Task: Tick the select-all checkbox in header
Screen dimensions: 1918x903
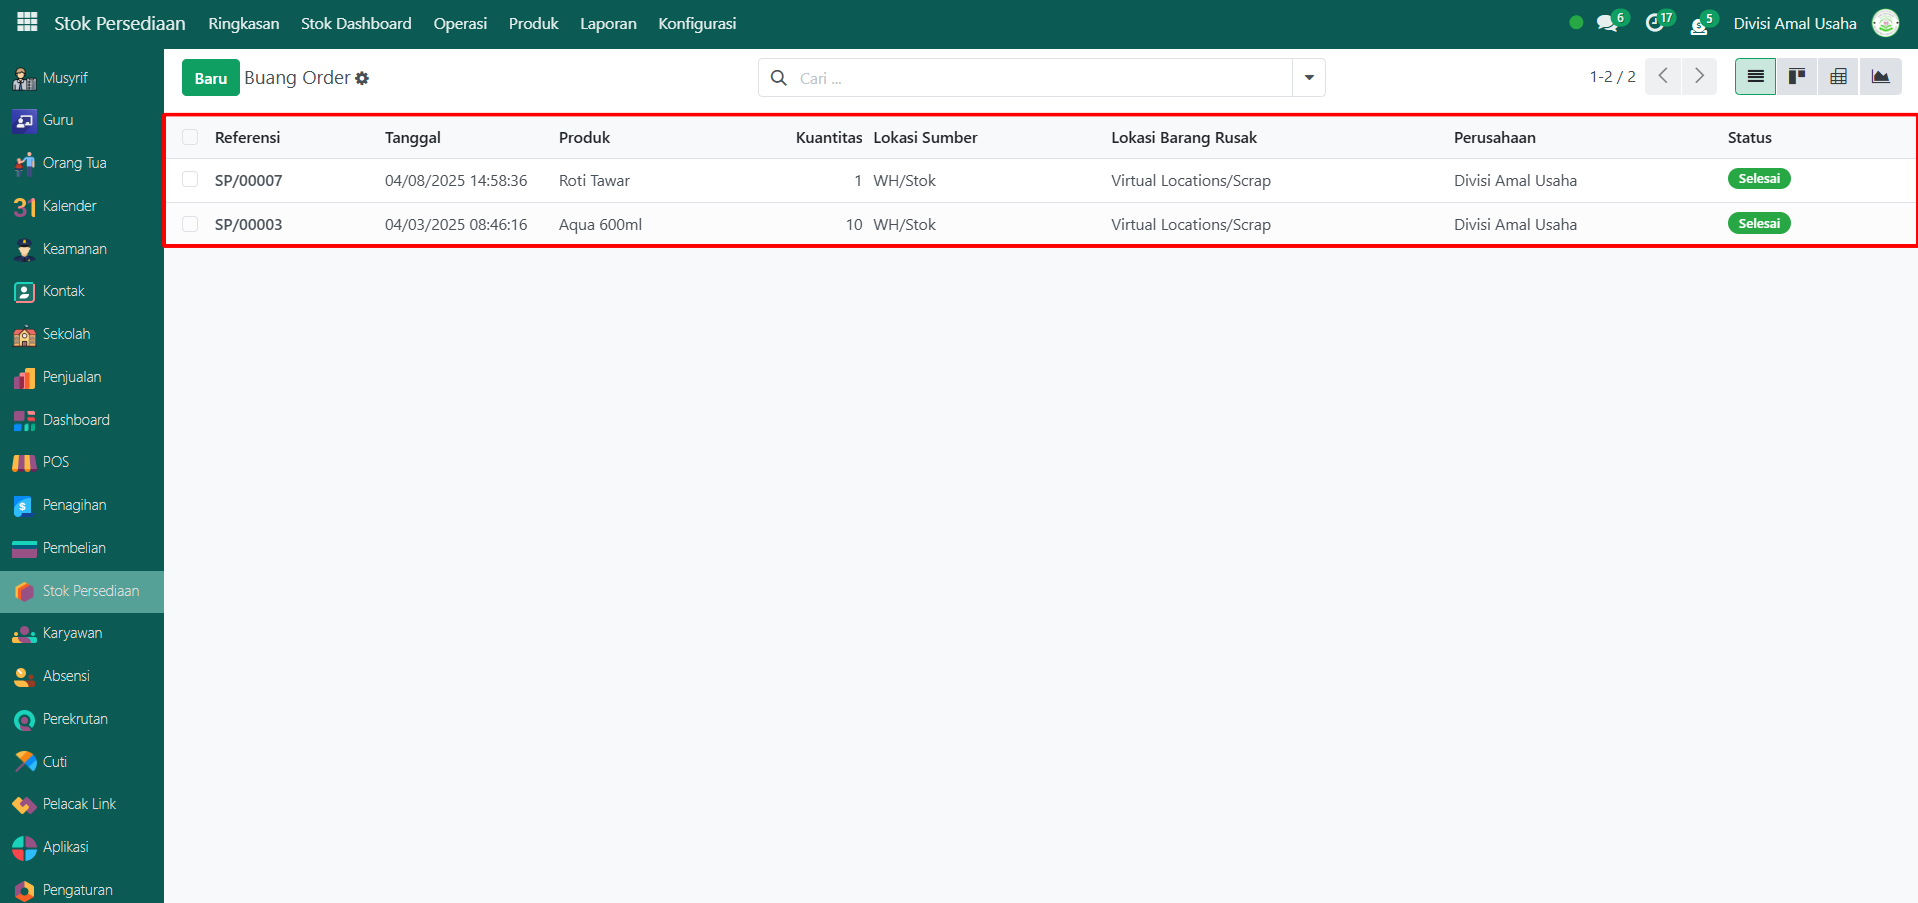Action: click(190, 137)
